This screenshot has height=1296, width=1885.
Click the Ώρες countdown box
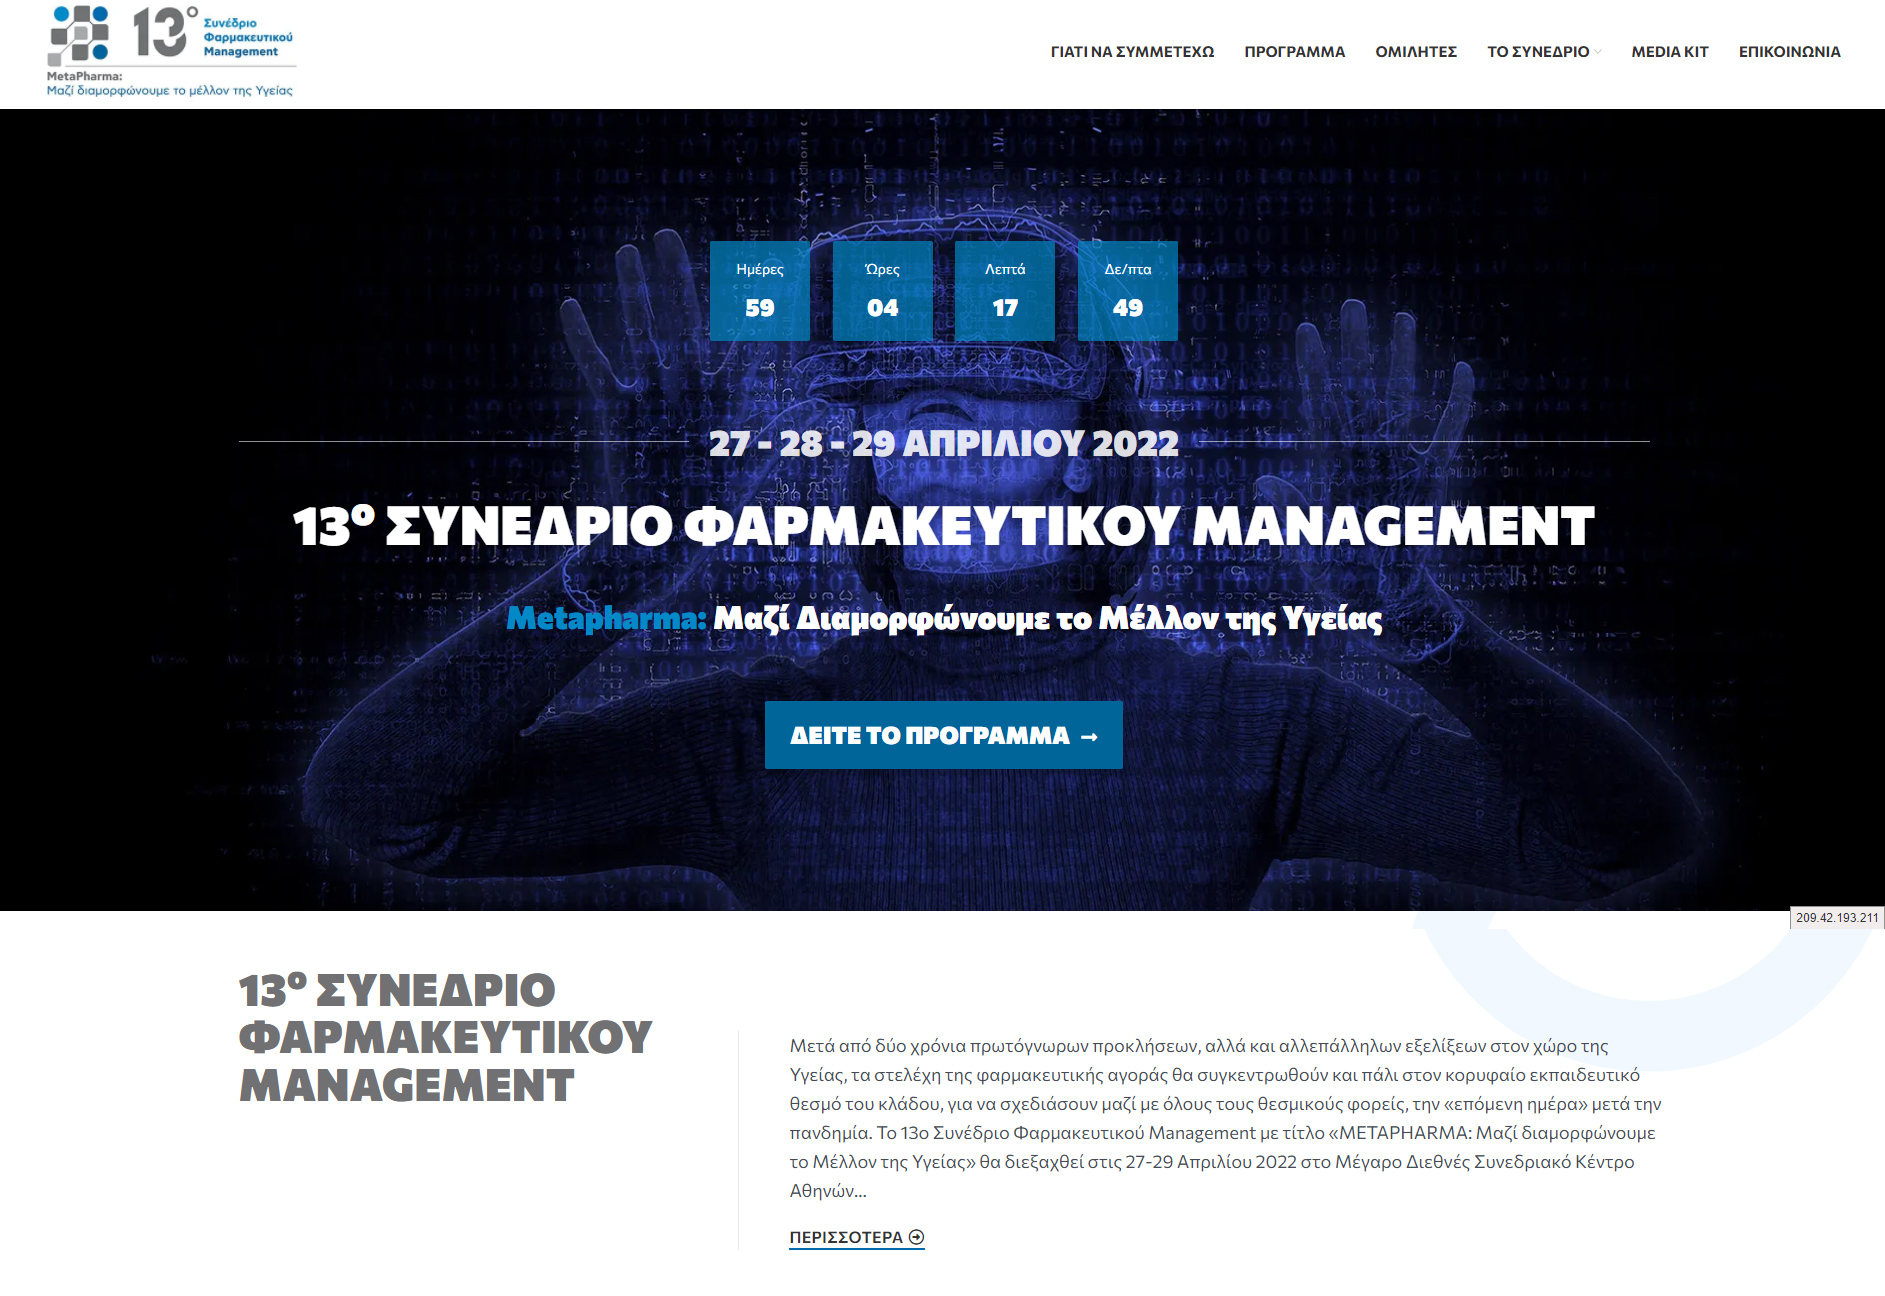[882, 291]
